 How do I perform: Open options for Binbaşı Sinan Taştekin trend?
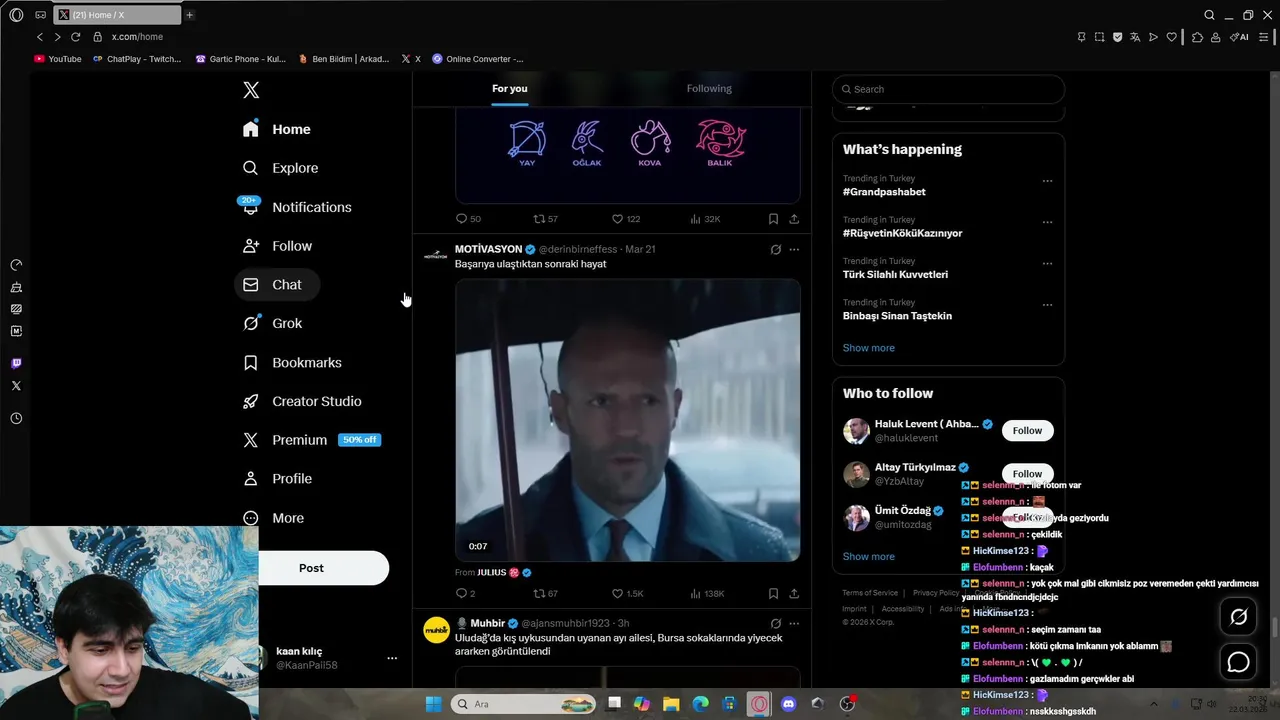tap(1047, 305)
